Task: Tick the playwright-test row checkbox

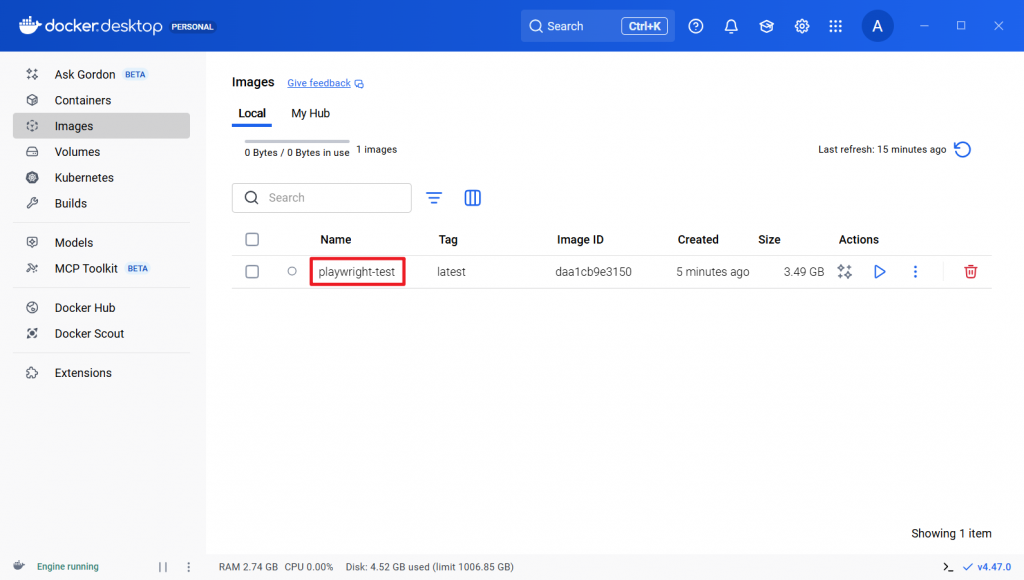Action: [252, 272]
